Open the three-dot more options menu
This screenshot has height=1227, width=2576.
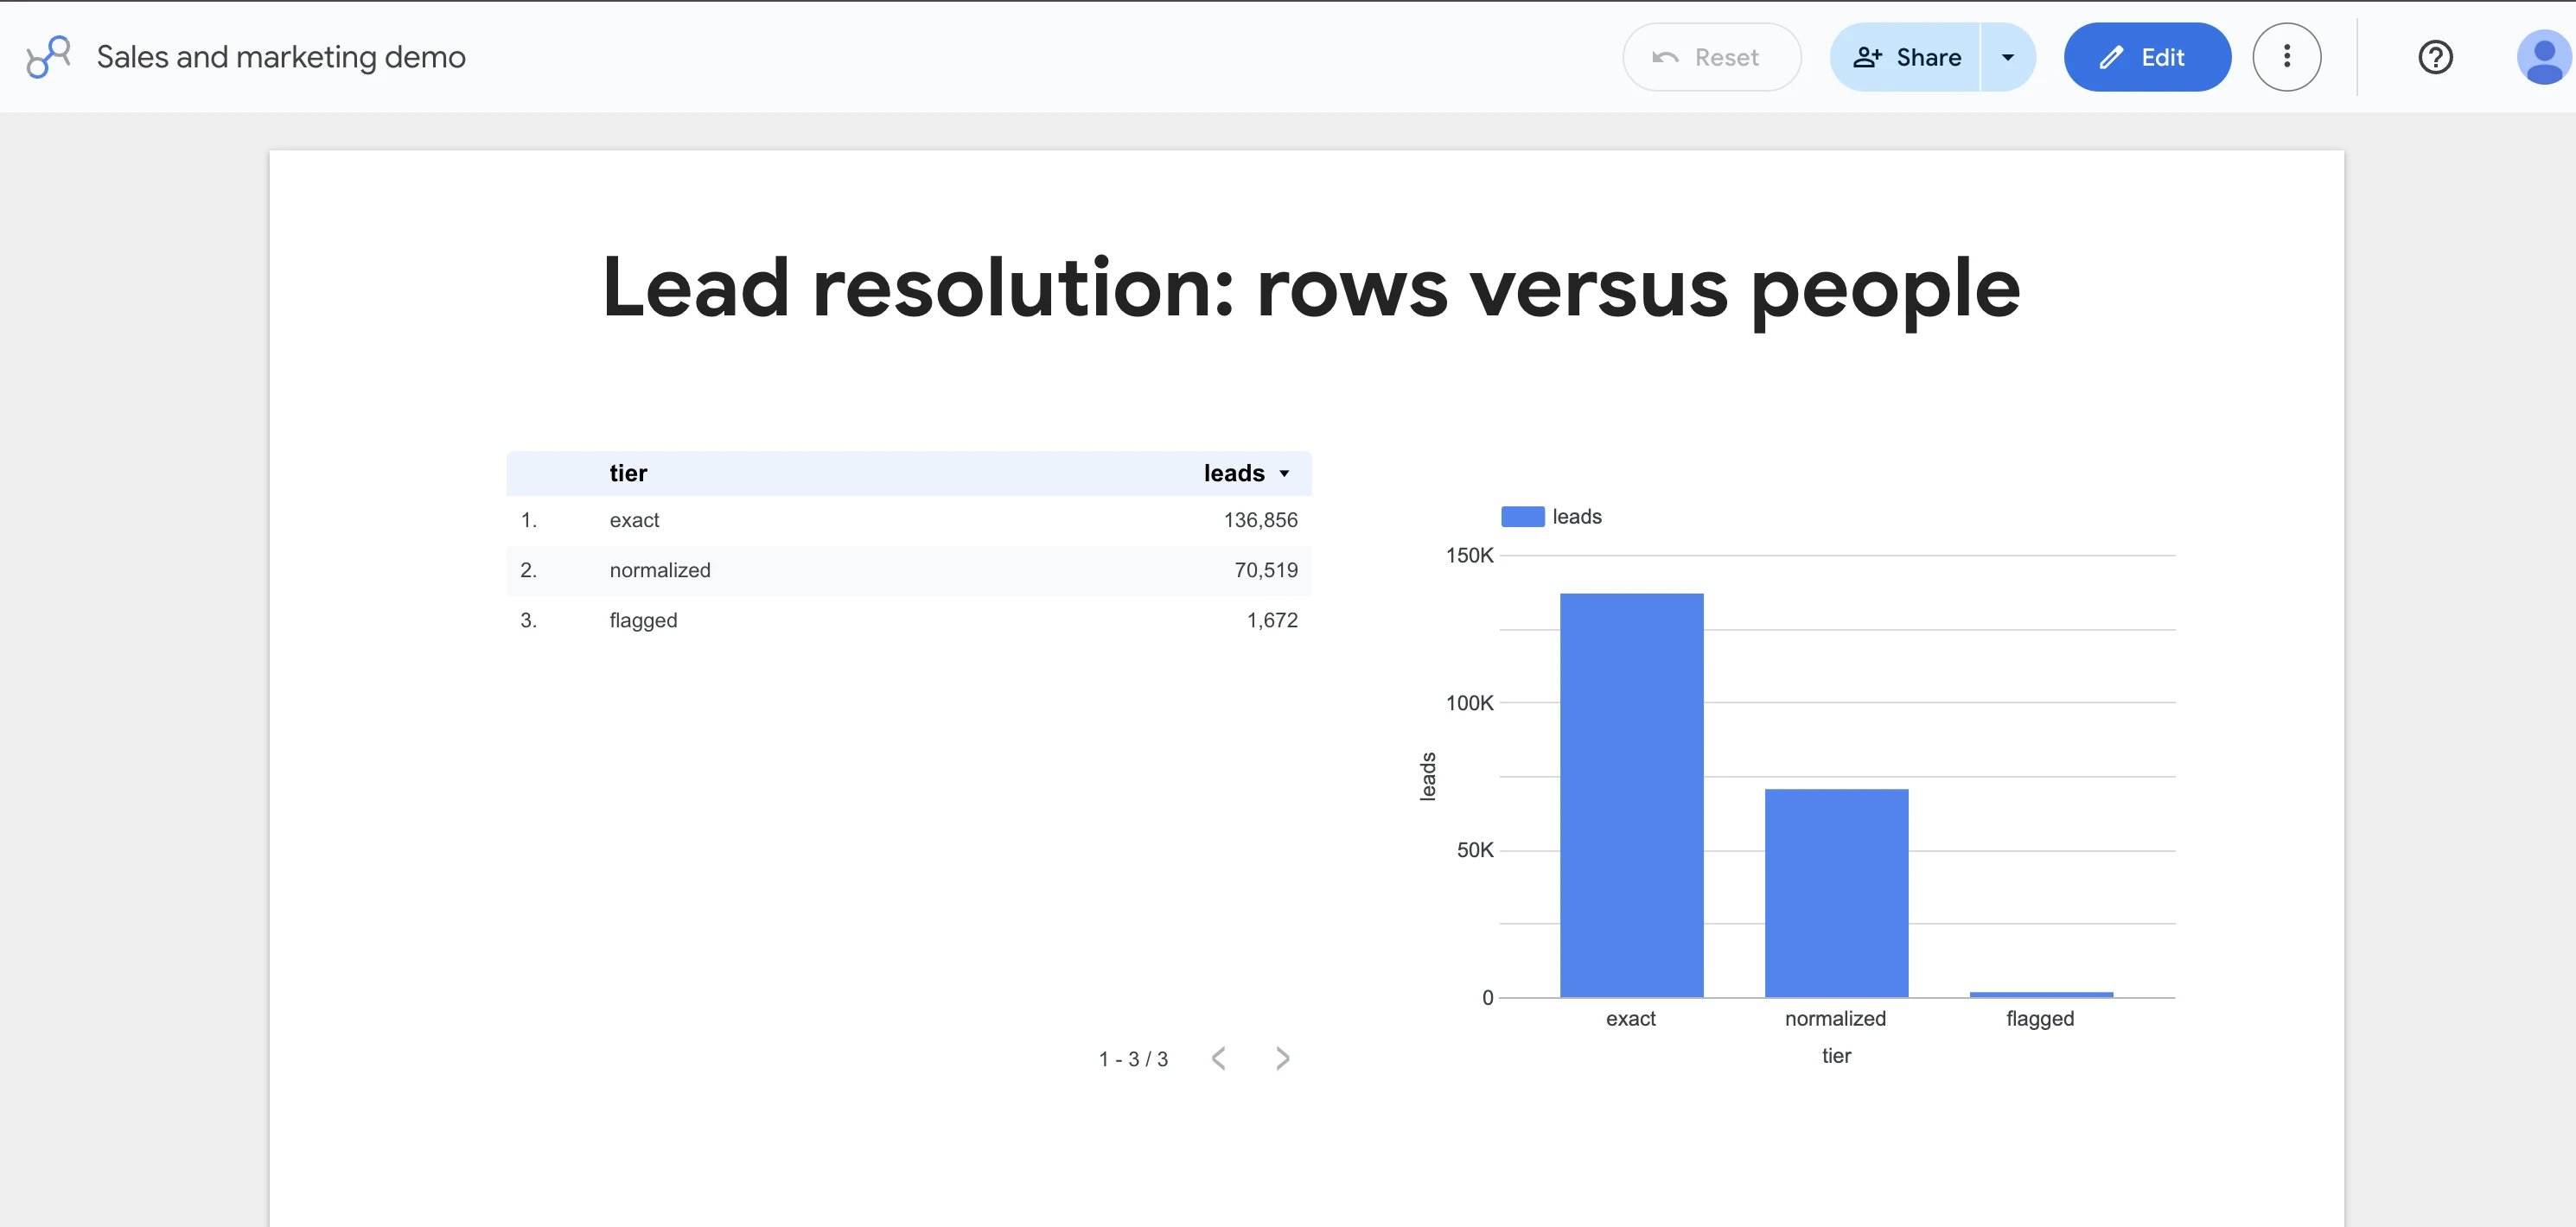coord(2286,57)
